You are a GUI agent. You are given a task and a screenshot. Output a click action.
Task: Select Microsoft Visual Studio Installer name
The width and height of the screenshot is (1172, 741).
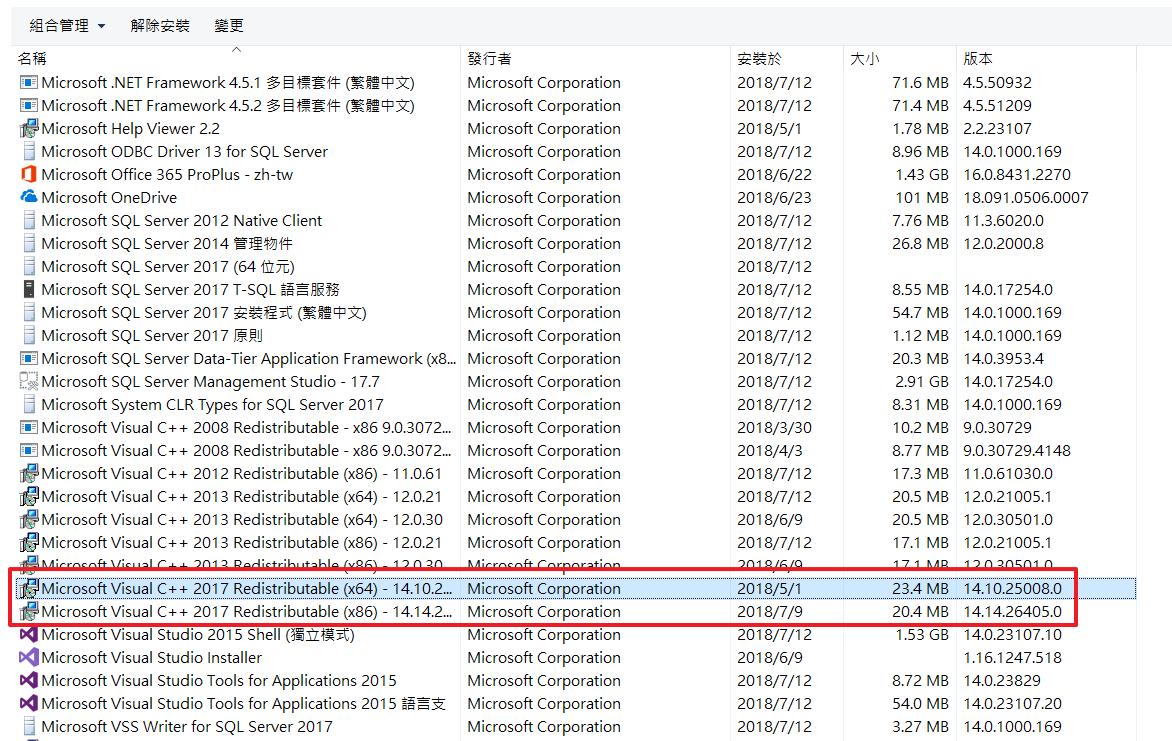(x=152, y=657)
